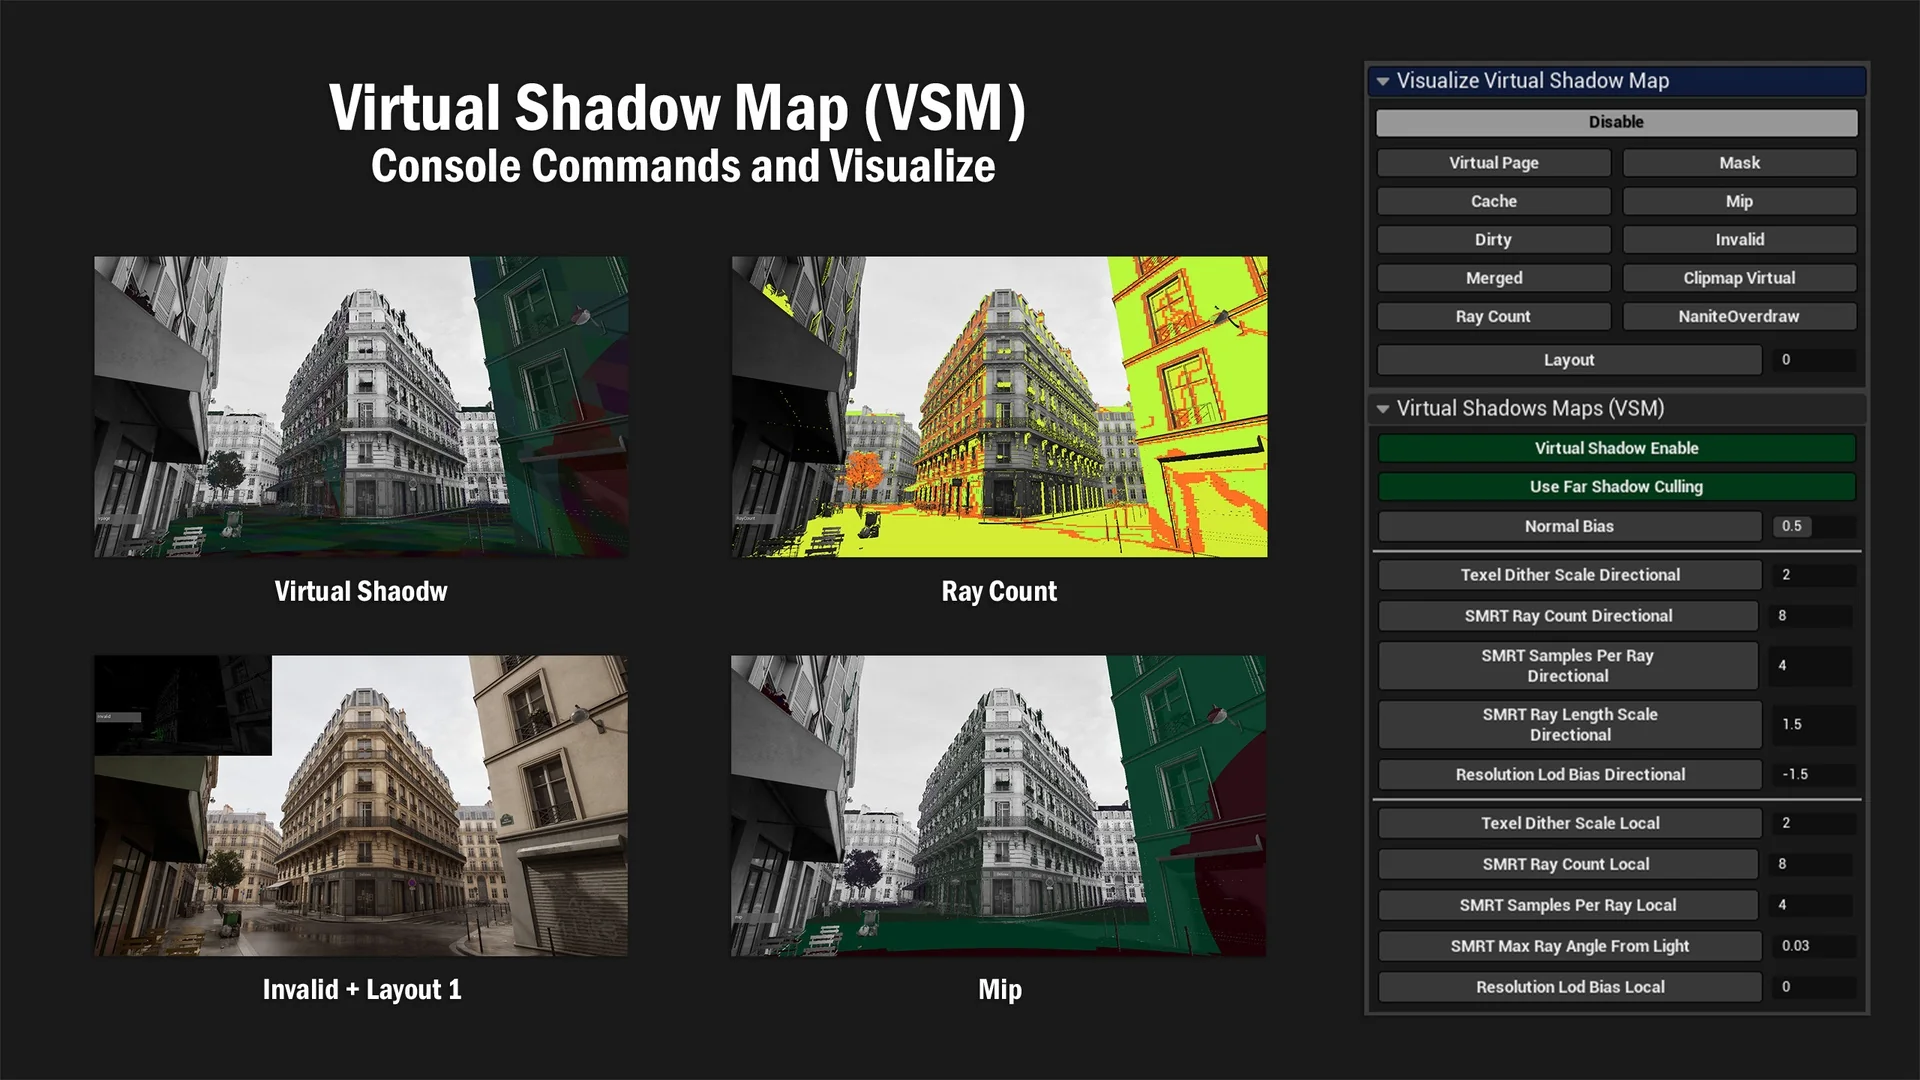Select the Virtual Page visualization mode
This screenshot has width=1920, height=1080.
point(1493,163)
